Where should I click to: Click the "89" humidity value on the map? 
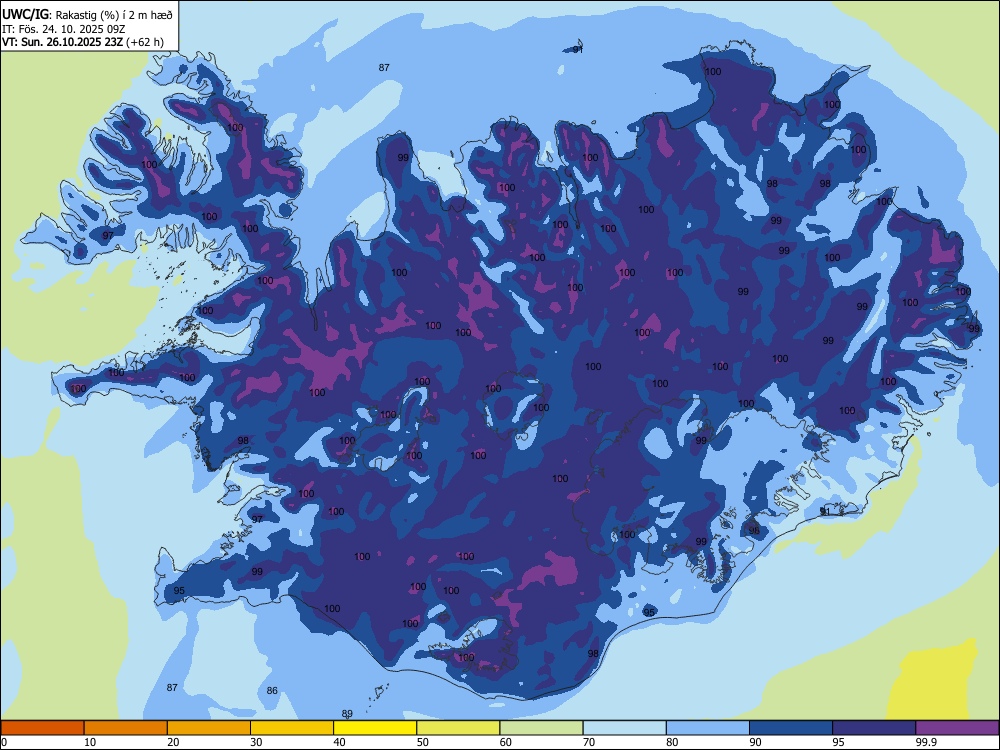(x=347, y=714)
